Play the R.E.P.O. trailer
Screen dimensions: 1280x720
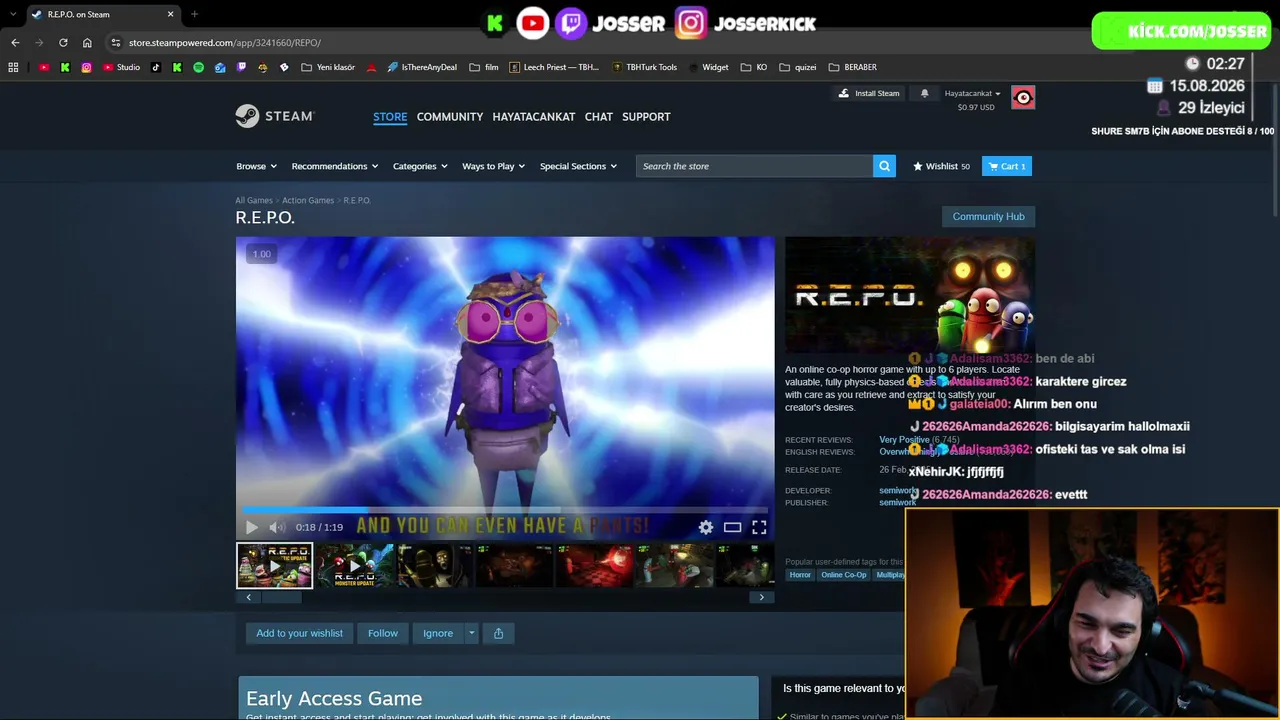pyautogui.click(x=252, y=527)
